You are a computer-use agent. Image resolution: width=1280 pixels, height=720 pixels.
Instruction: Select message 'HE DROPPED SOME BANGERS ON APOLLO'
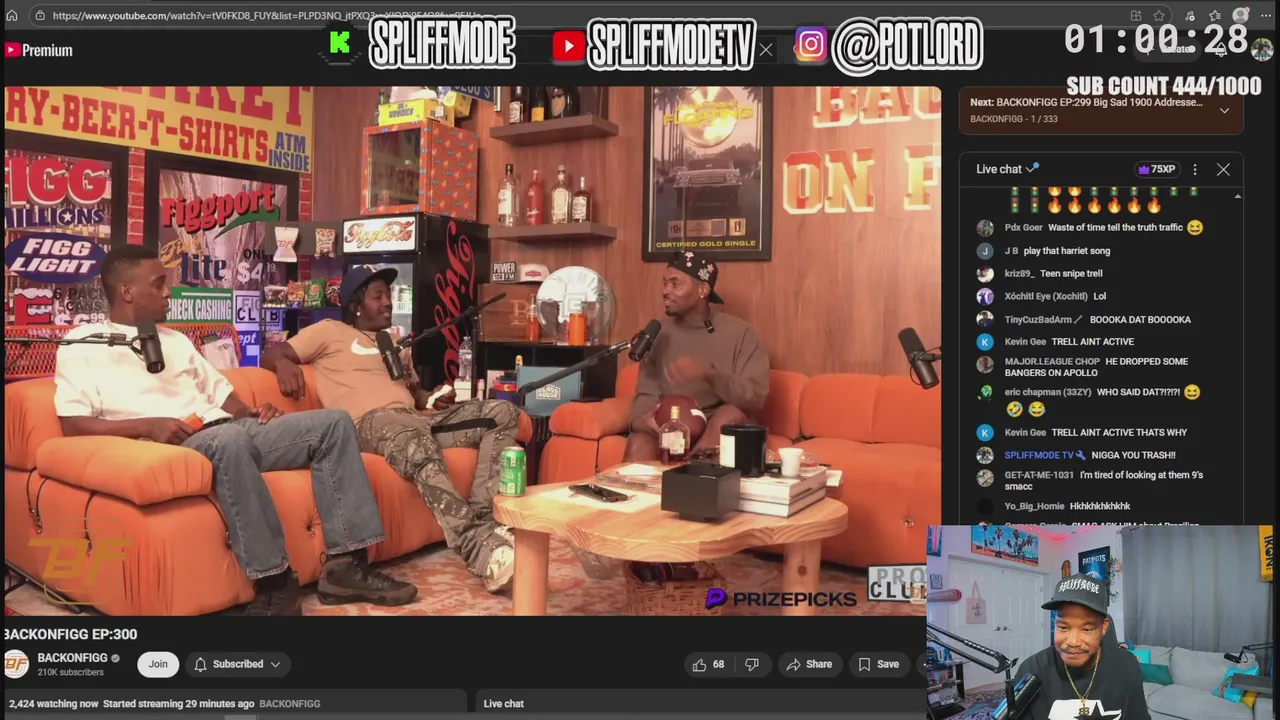coord(1097,367)
